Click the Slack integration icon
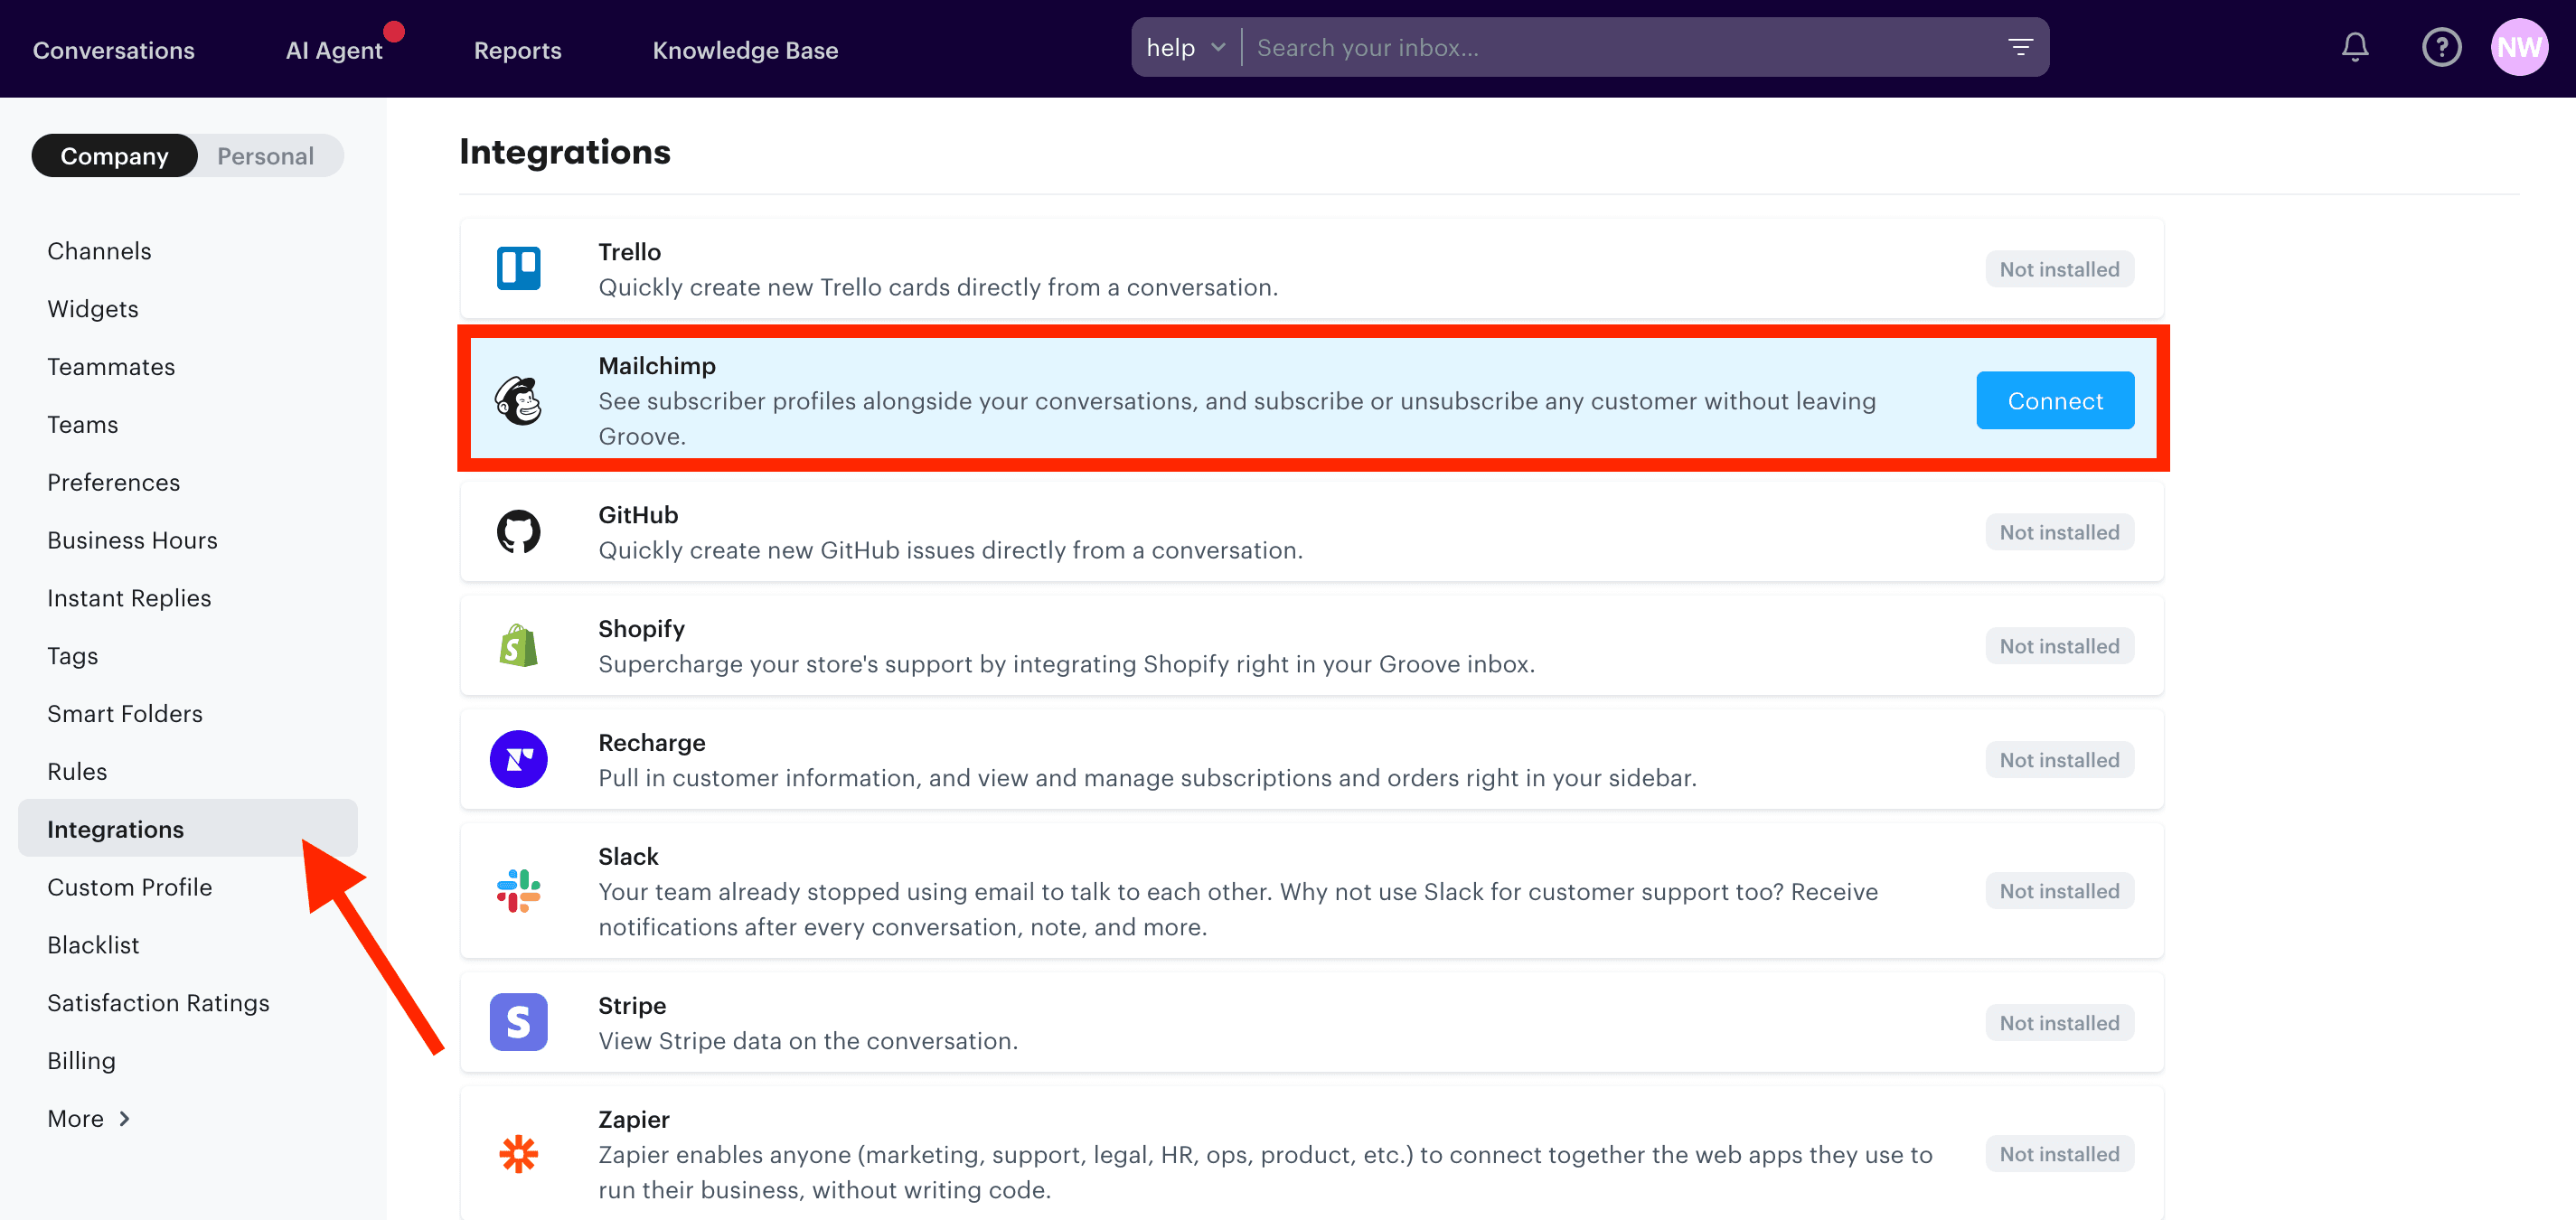This screenshot has width=2576, height=1220. click(x=518, y=891)
